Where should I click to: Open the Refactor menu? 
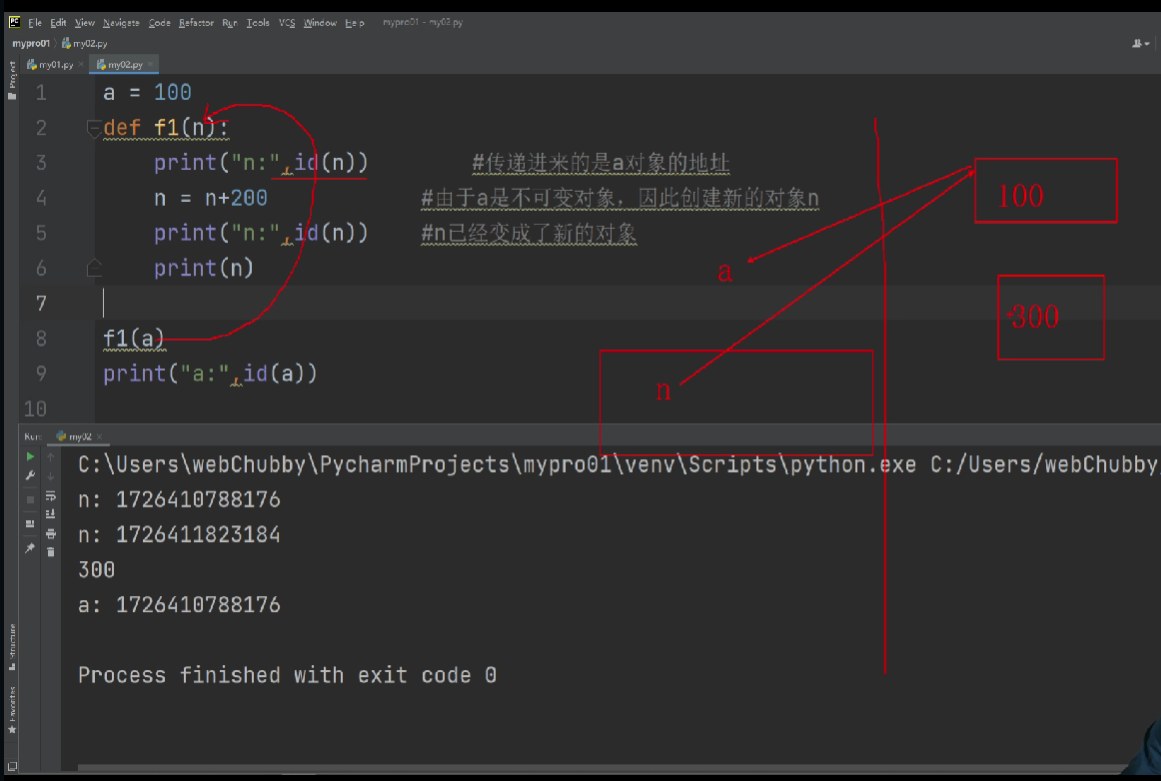pos(196,23)
